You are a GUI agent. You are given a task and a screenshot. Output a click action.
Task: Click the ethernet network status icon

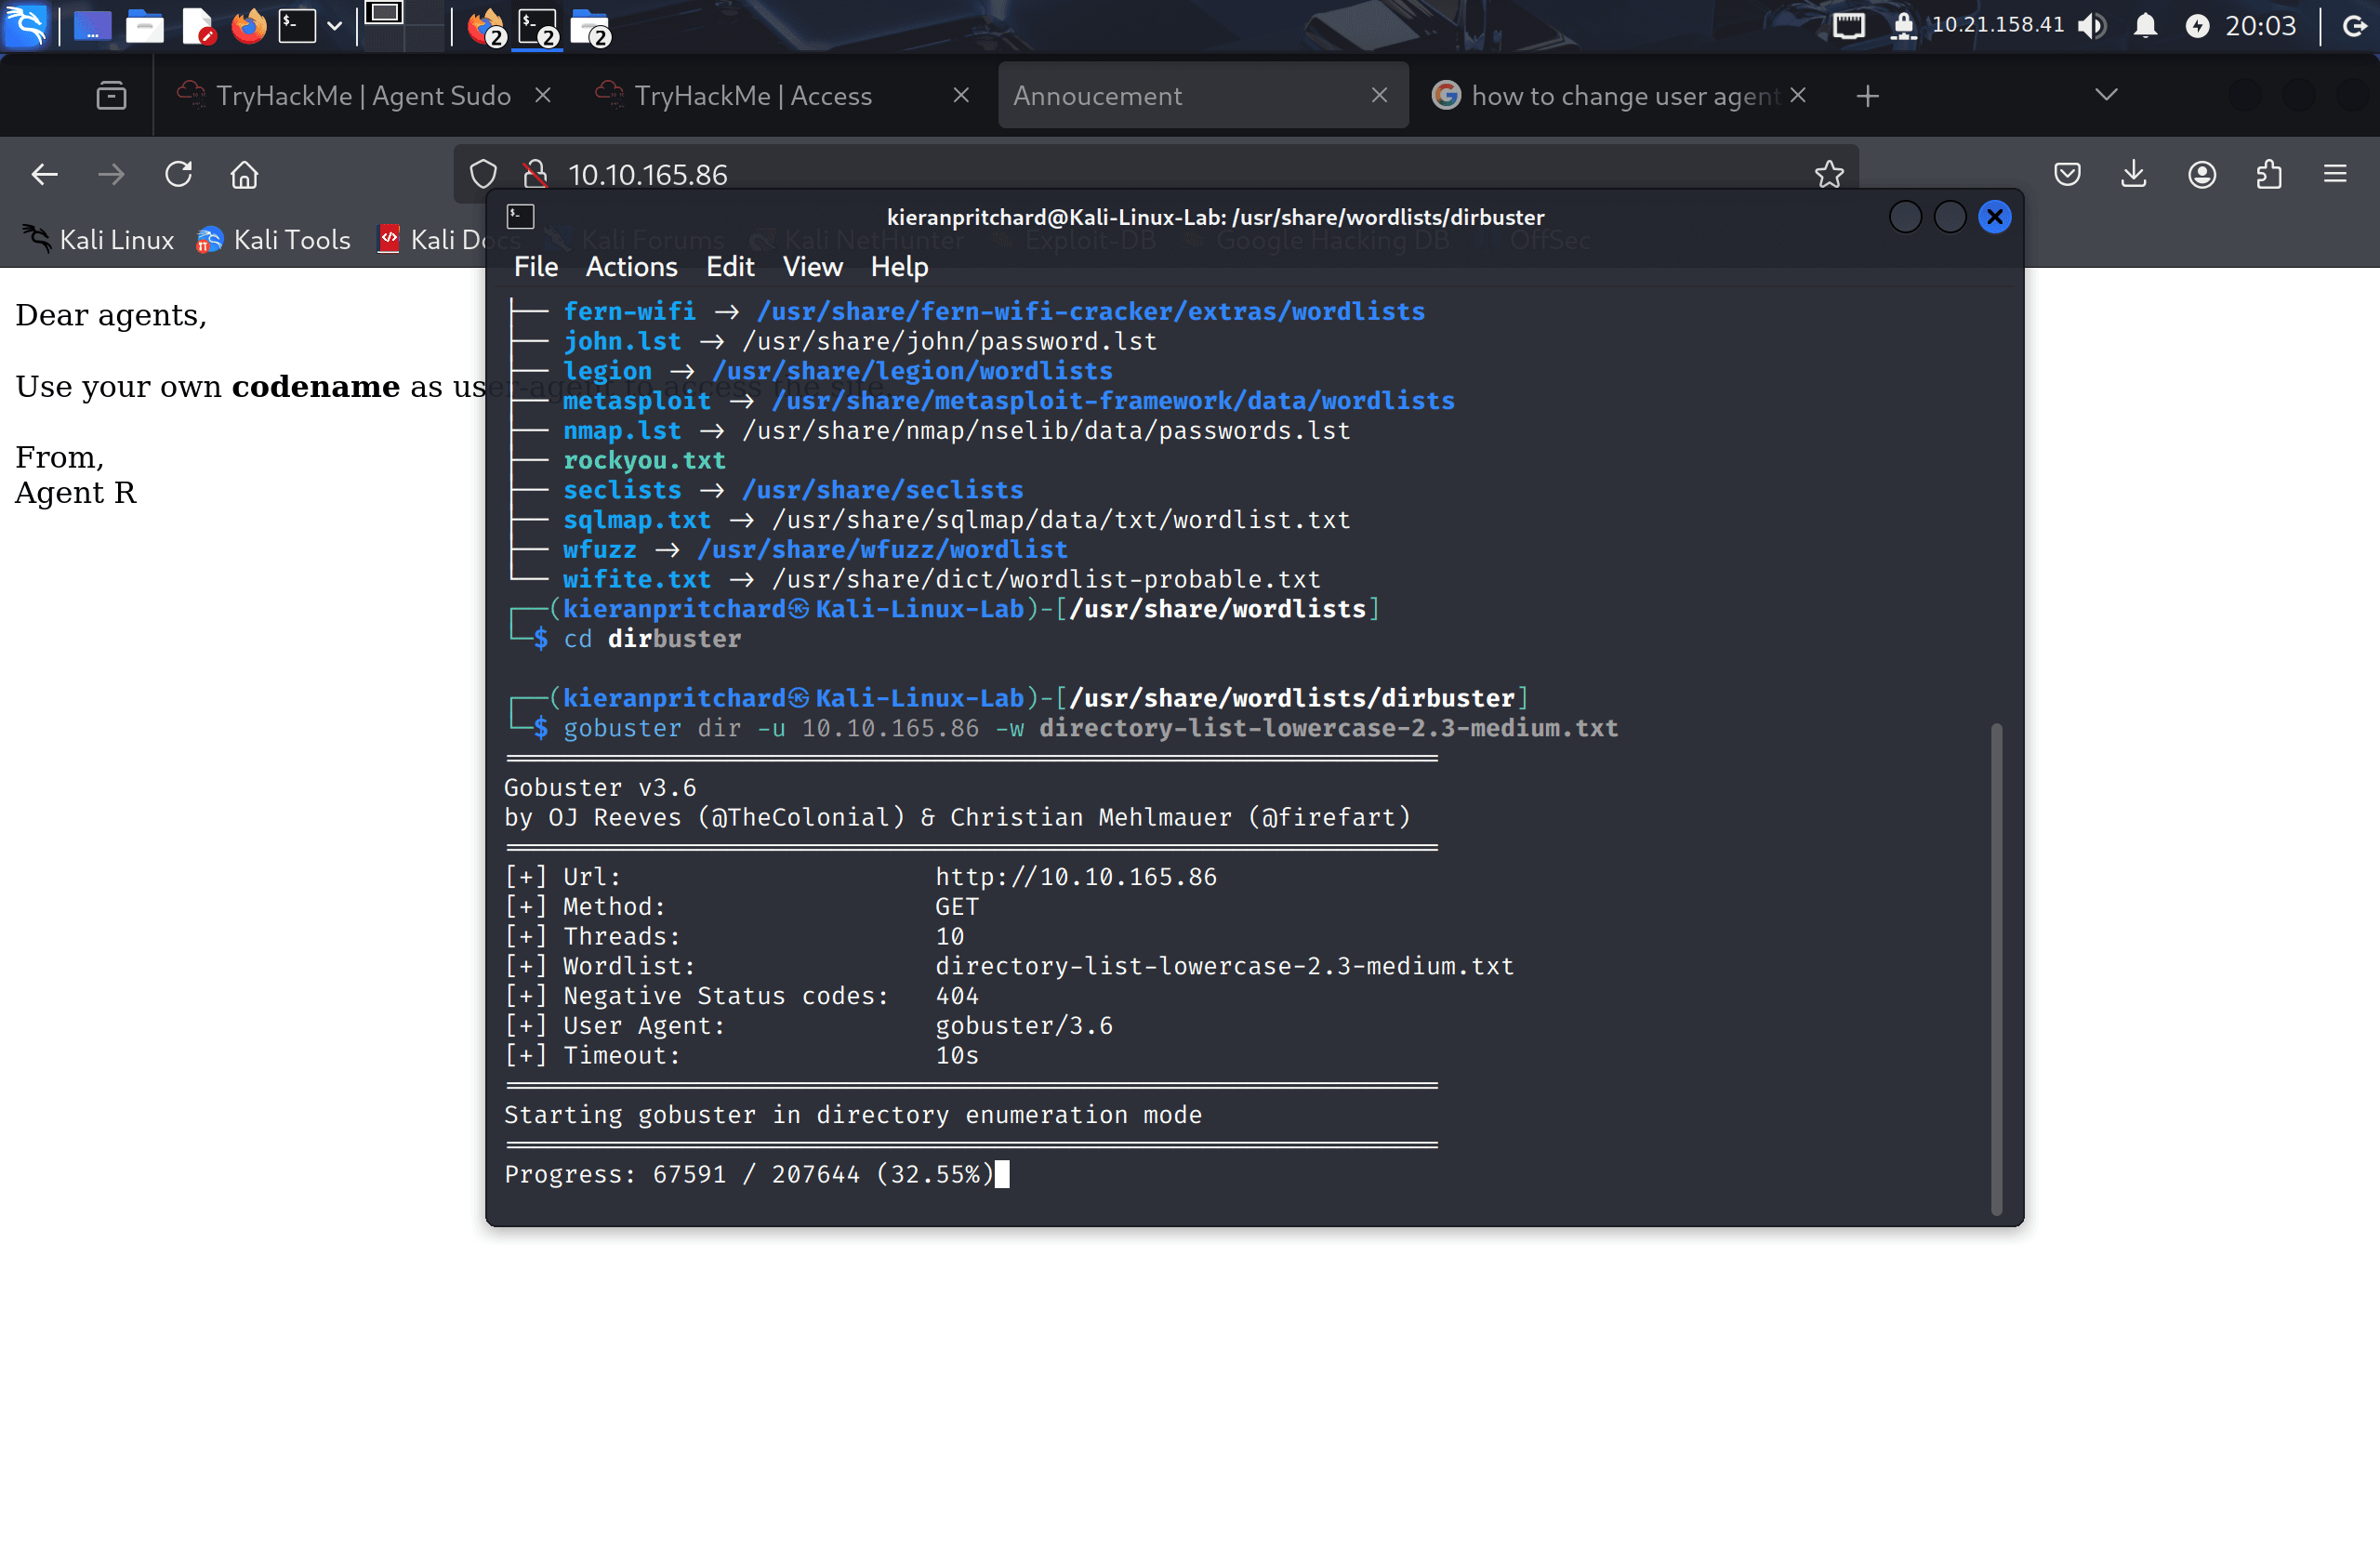point(1848,25)
